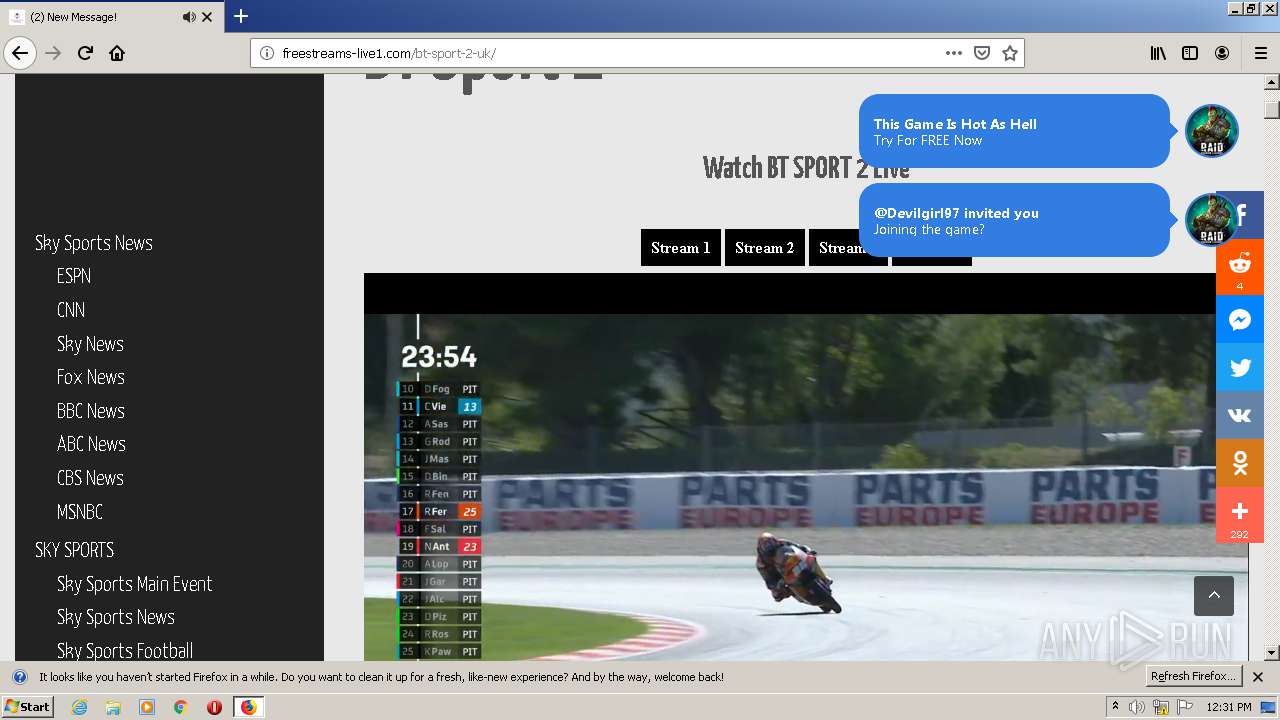The image size is (1280, 720).
Task: Select Stream 1
Action: 680,248
